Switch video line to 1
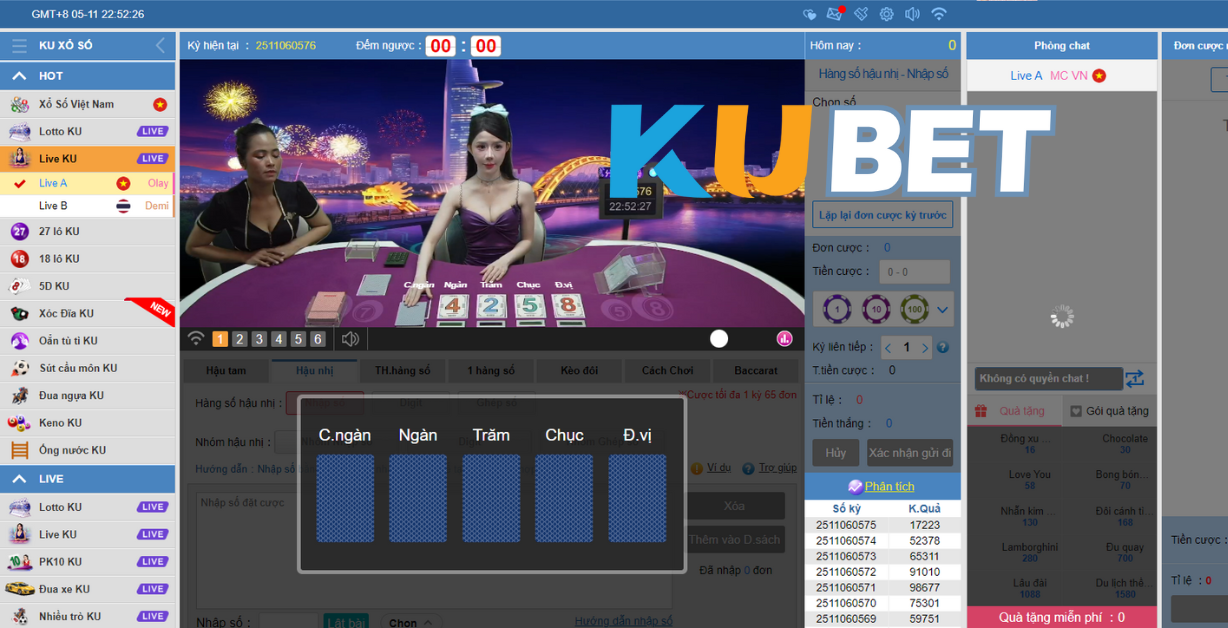 (220, 339)
